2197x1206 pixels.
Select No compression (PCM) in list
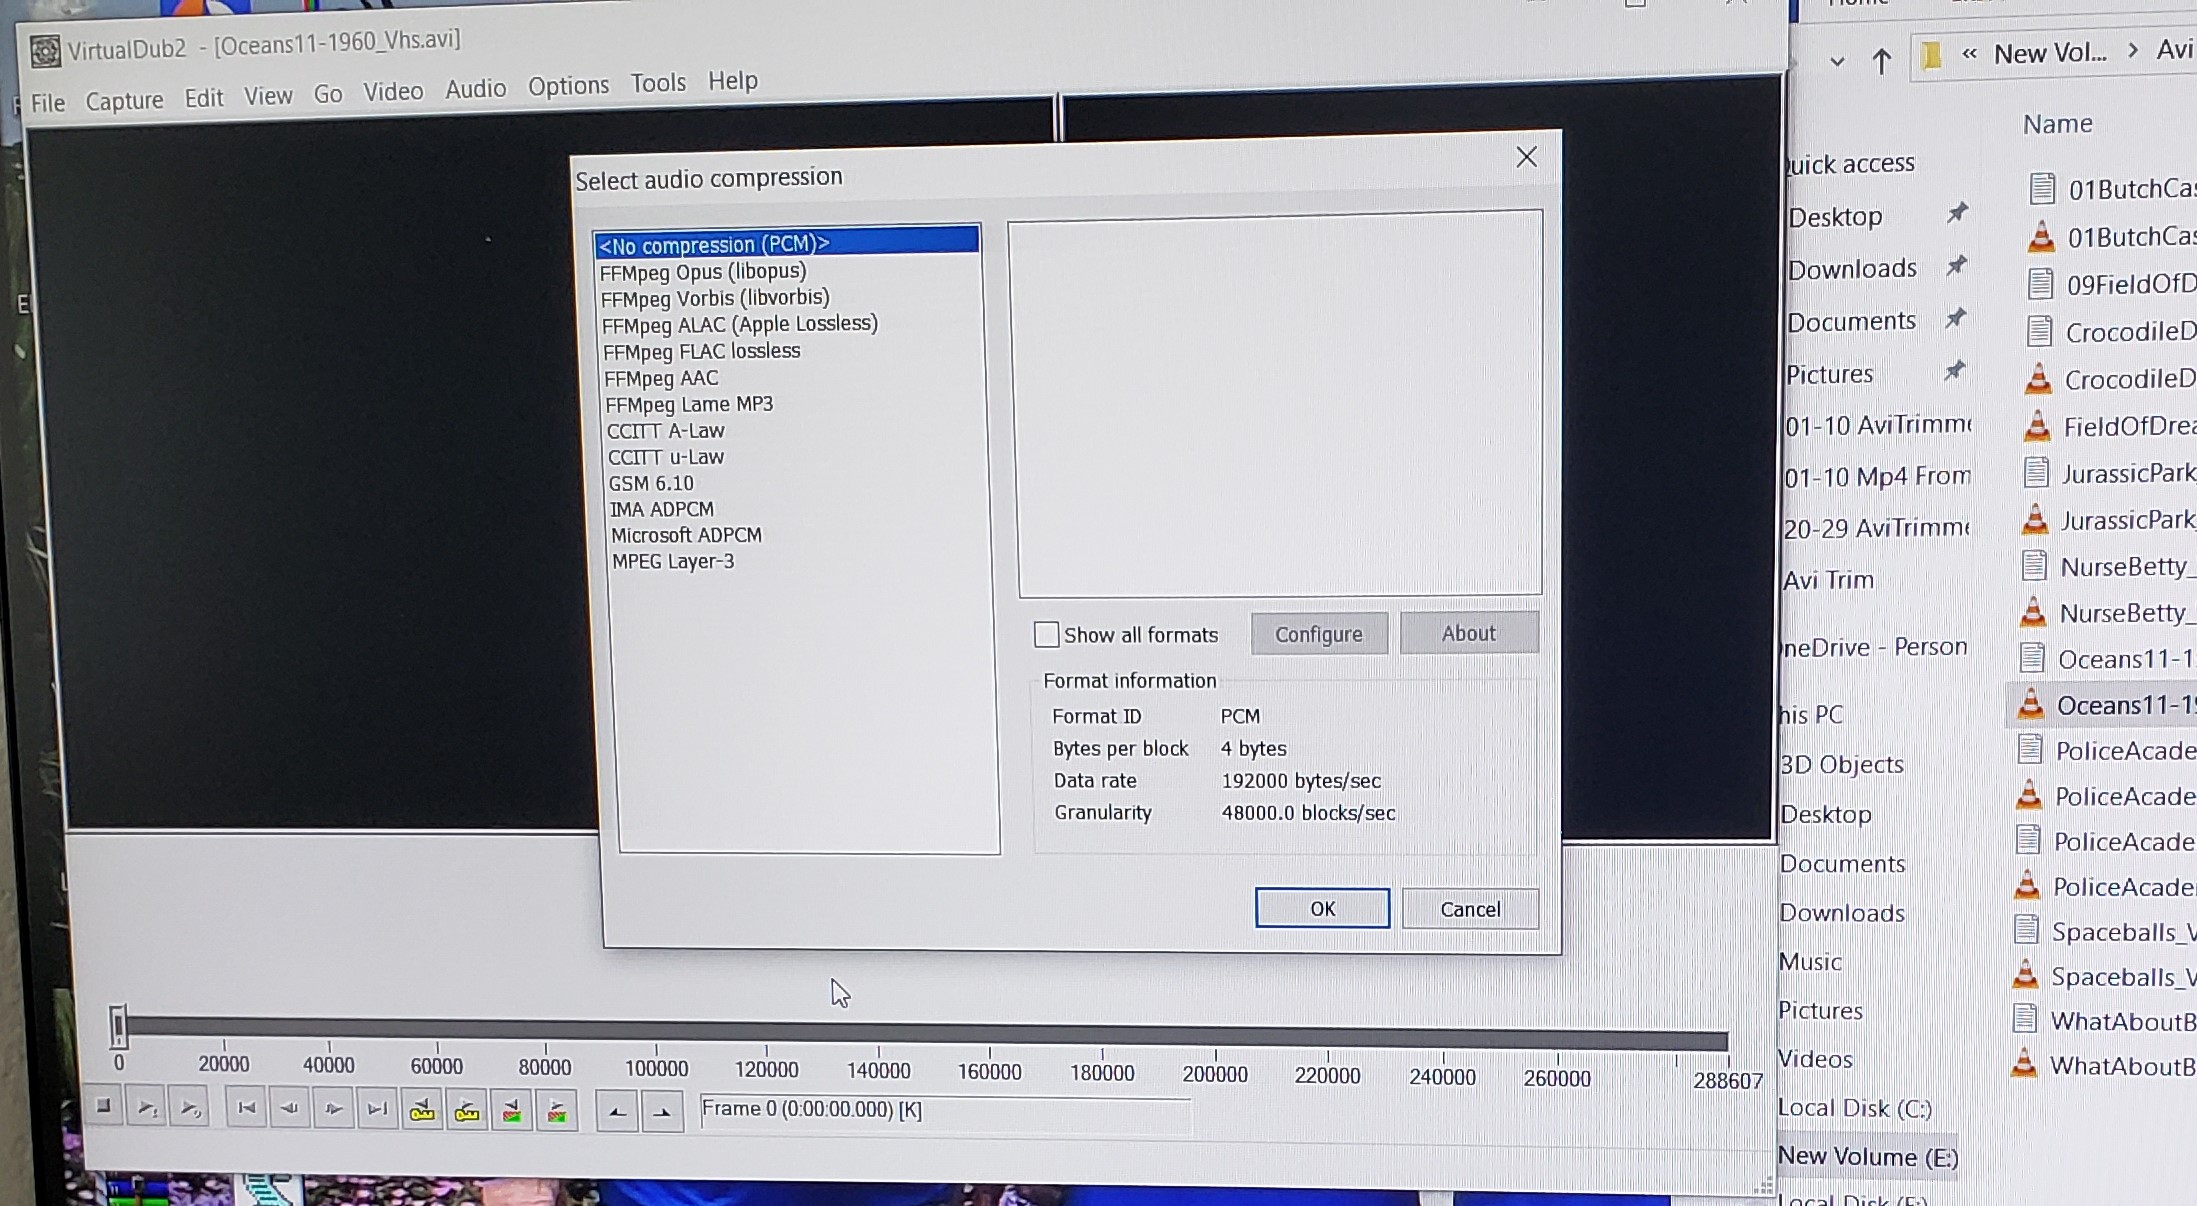(x=786, y=243)
